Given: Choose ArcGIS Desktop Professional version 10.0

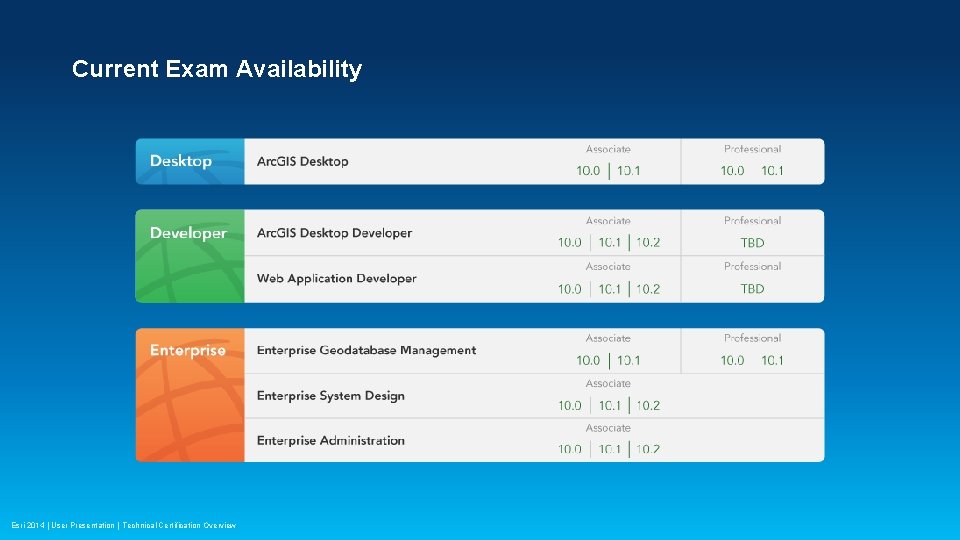Looking at the screenshot, I should 732,171.
